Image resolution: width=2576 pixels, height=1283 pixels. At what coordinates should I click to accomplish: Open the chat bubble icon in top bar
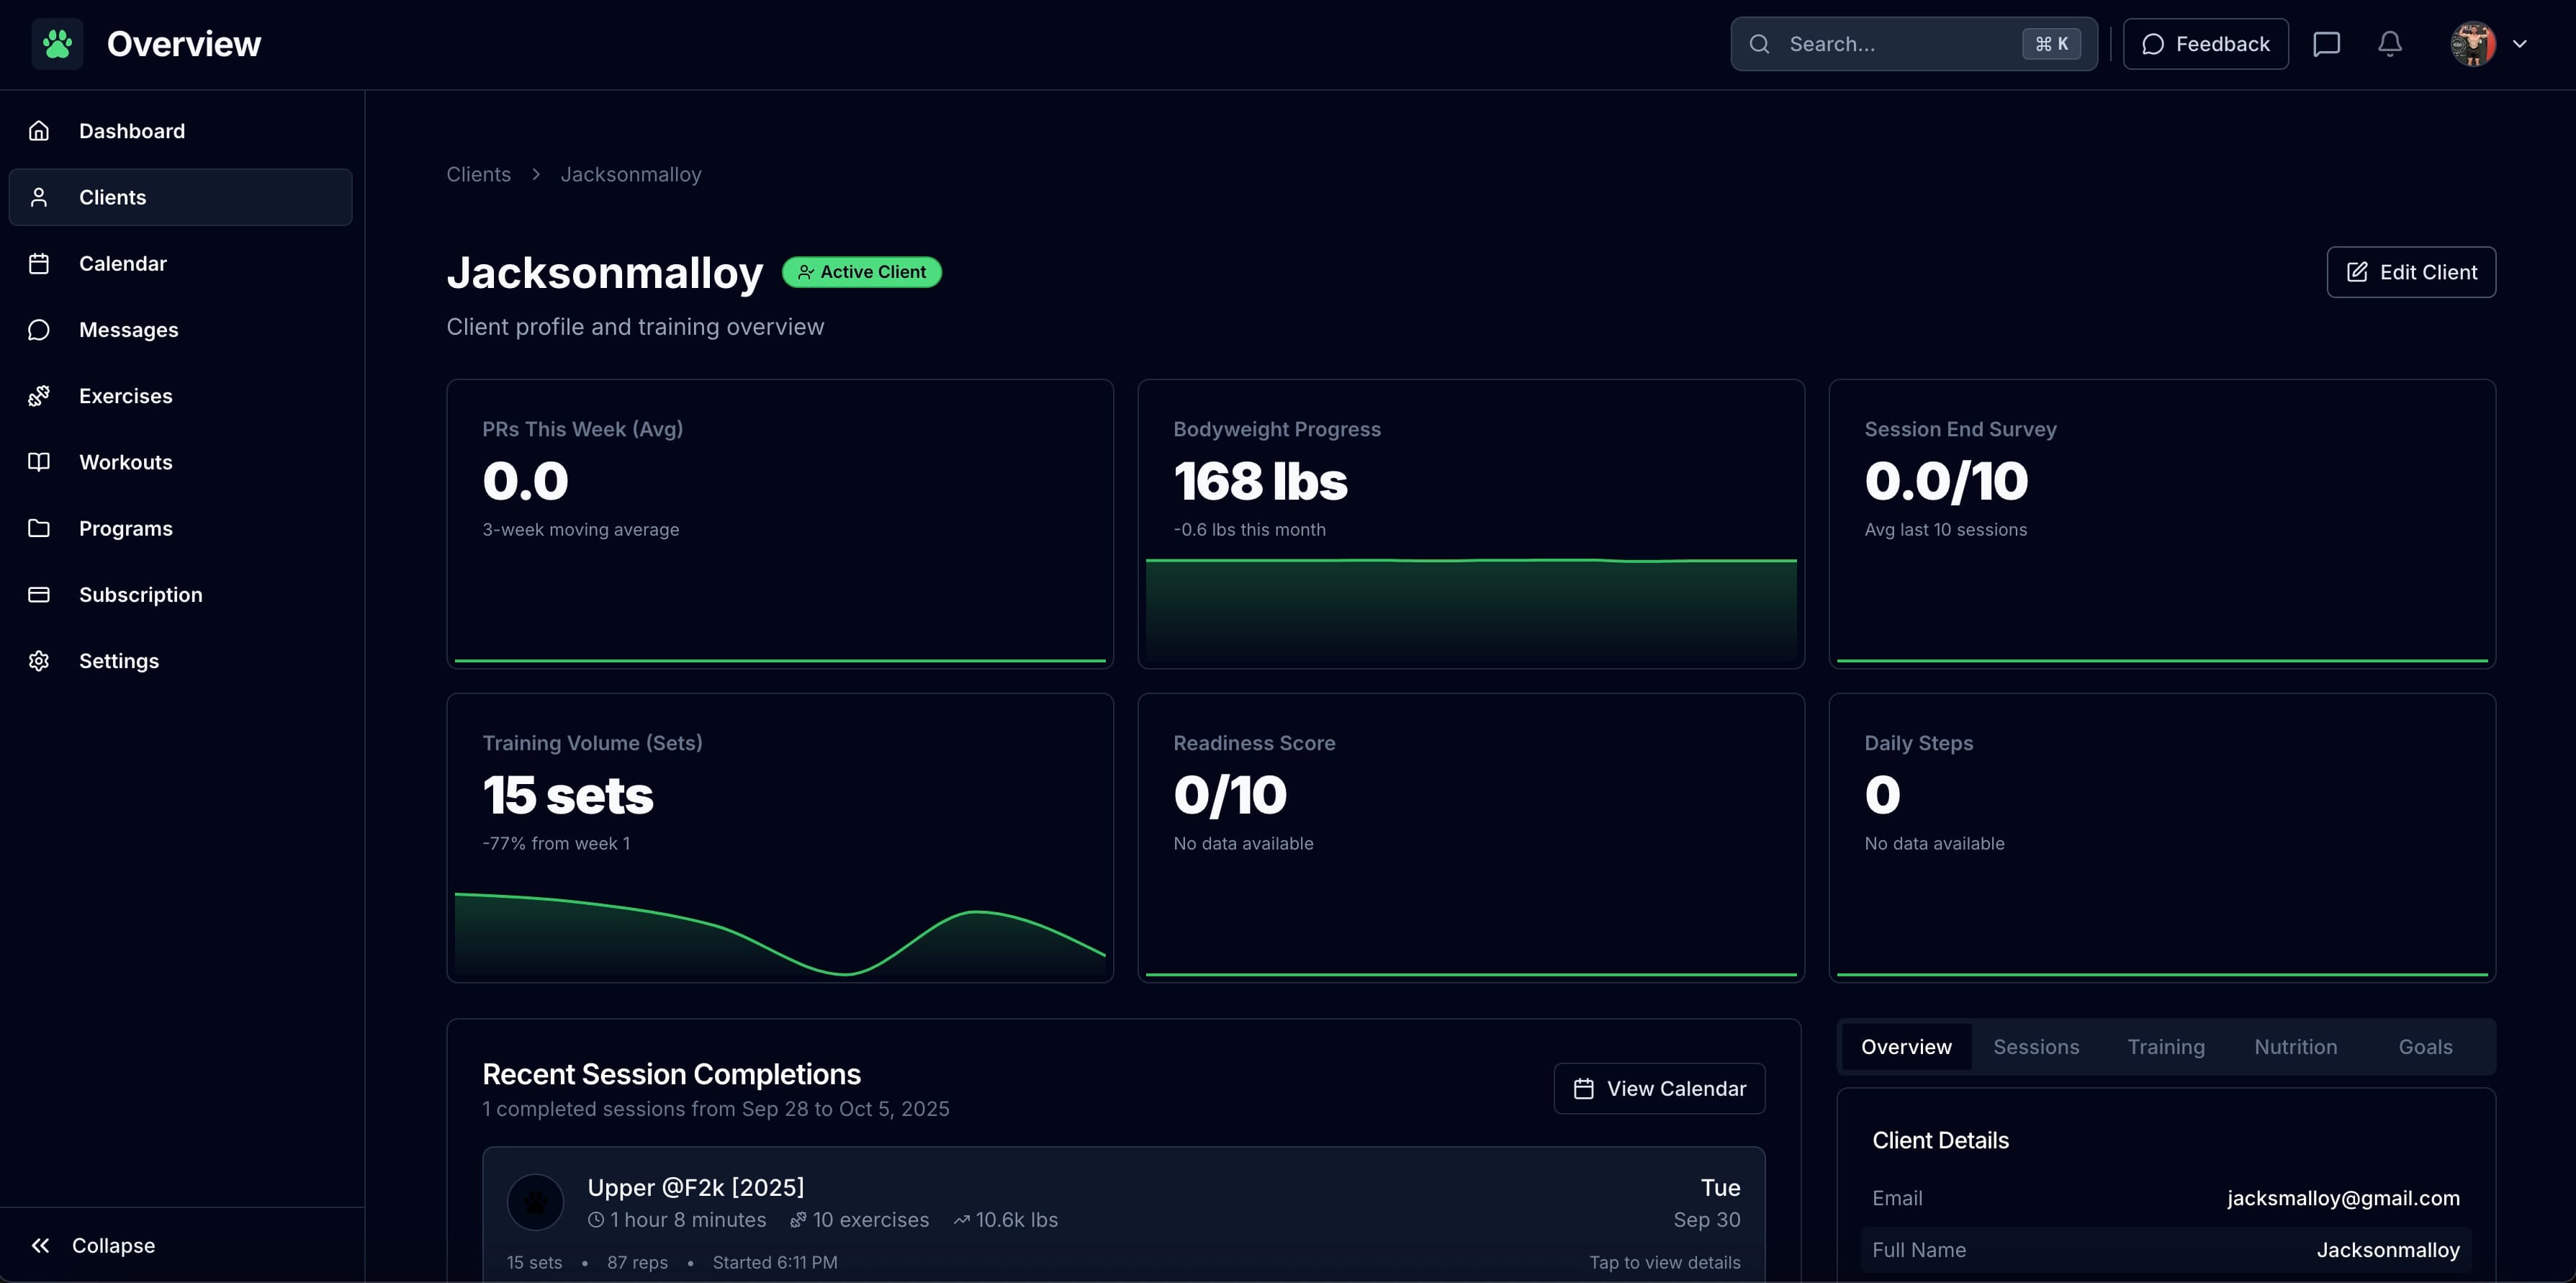click(2328, 43)
